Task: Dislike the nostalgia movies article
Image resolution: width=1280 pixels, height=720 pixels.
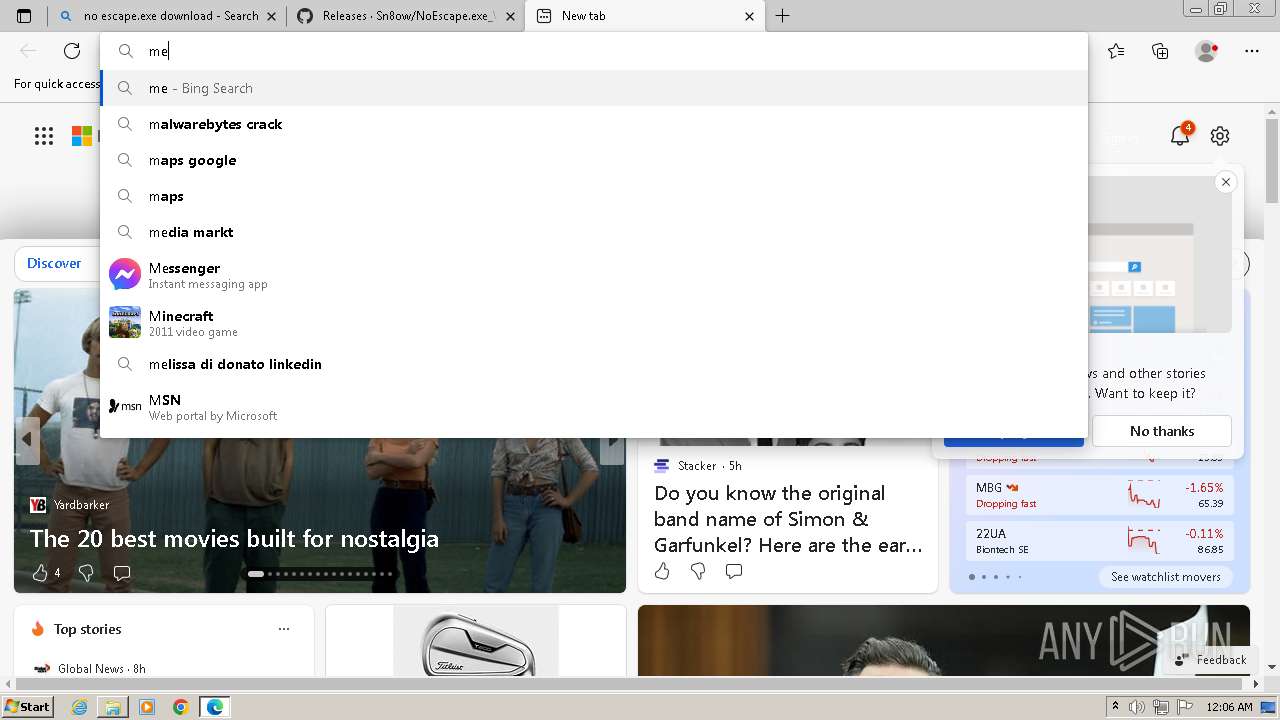Action: pos(86,573)
